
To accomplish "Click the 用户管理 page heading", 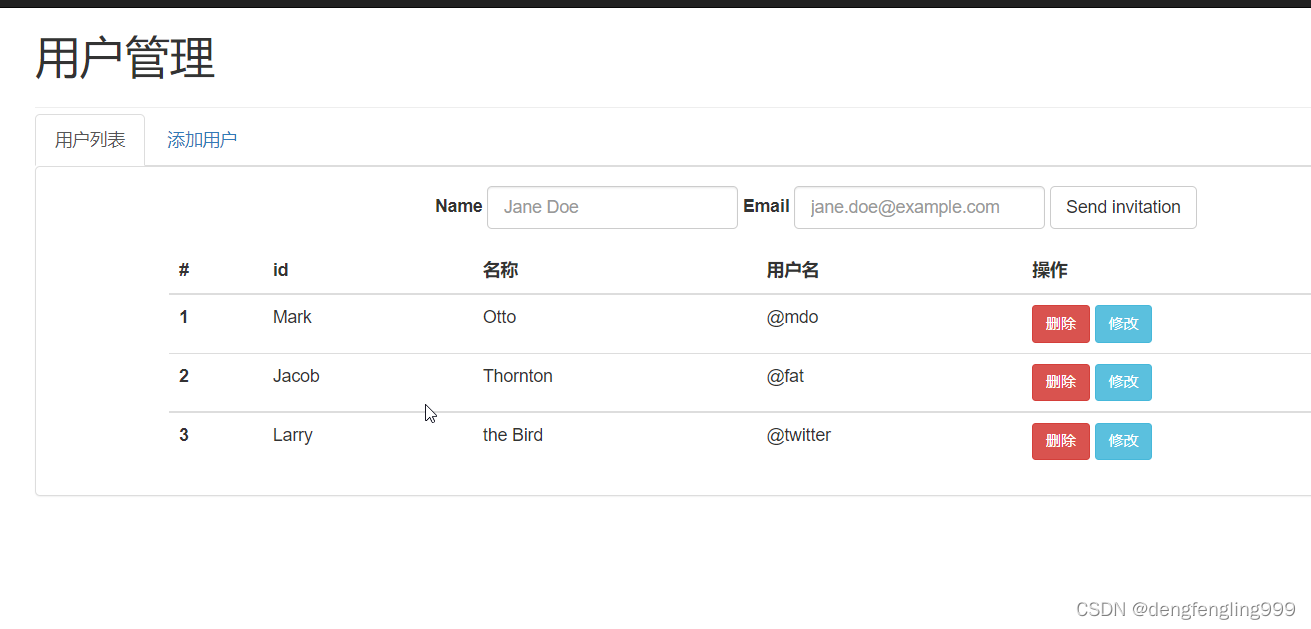I will point(125,58).
